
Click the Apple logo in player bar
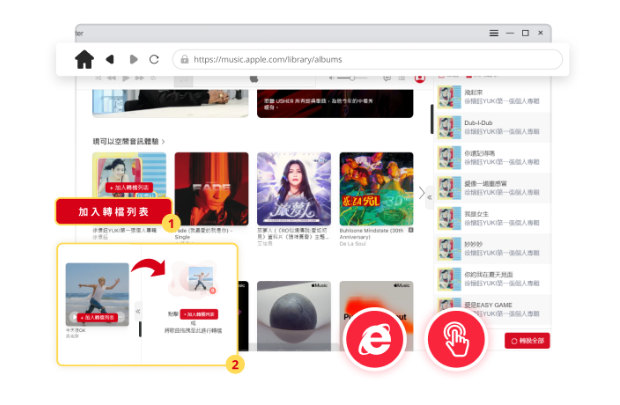(x=254, y=78)
